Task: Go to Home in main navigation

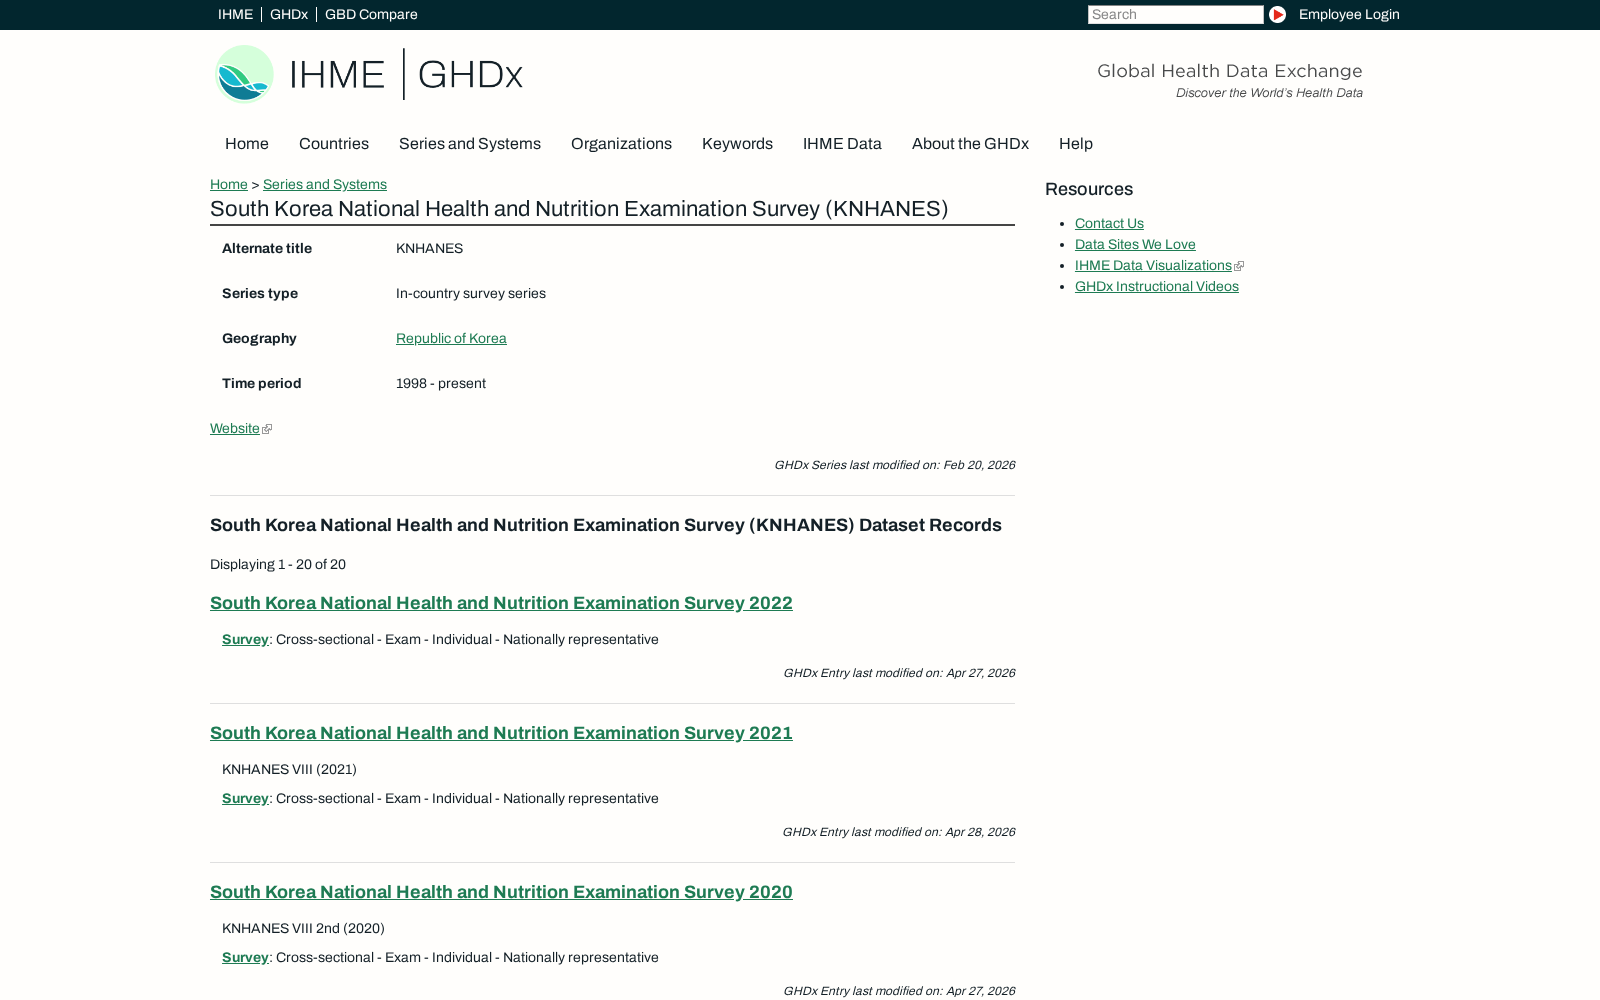Action: click(247, 144)
